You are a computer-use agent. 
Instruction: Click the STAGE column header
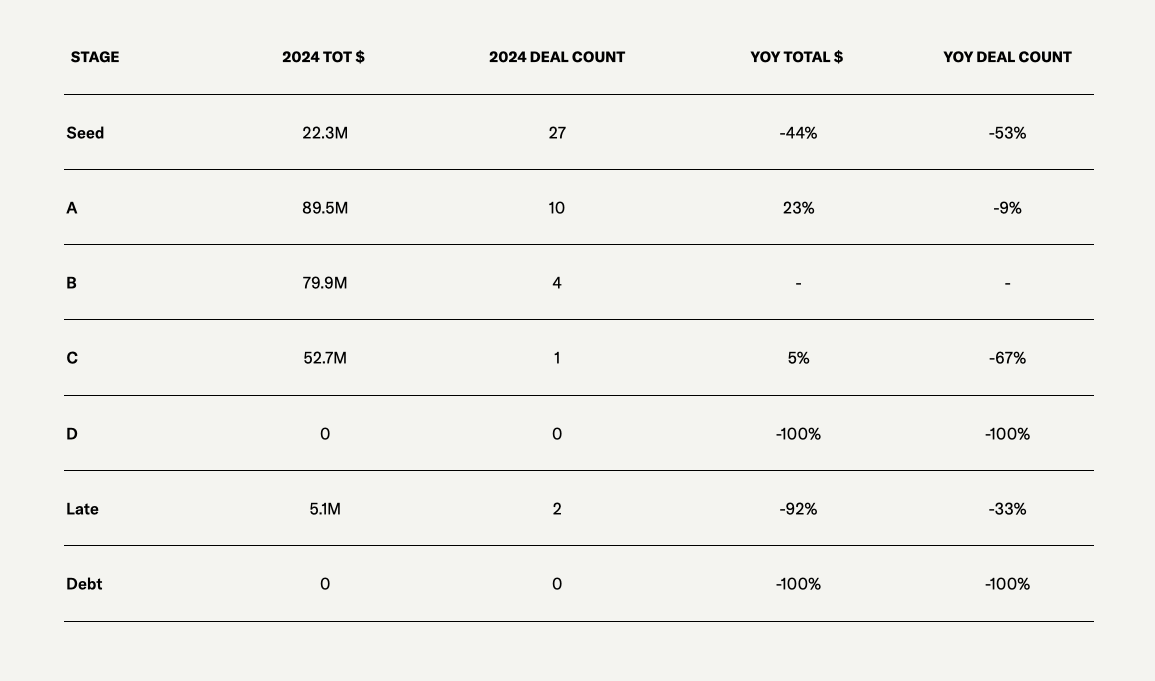pos(95,57)
